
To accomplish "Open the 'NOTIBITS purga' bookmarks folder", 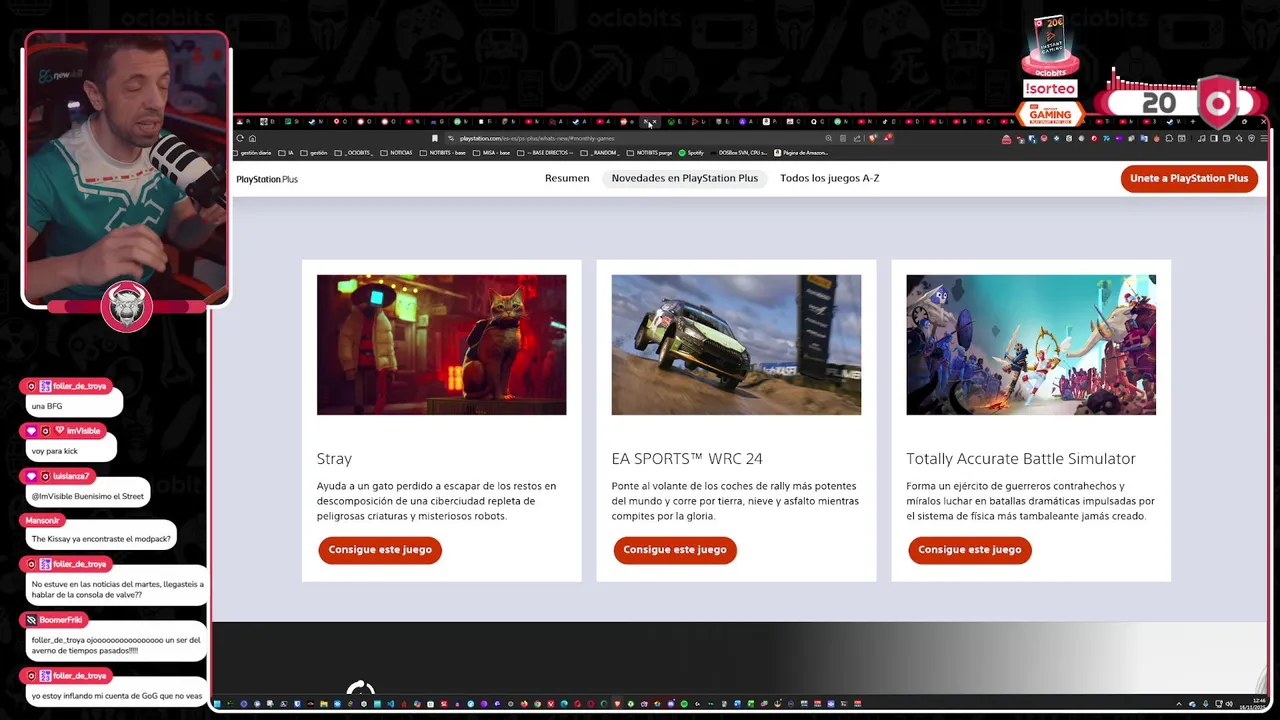I will [x=649, y=153].
